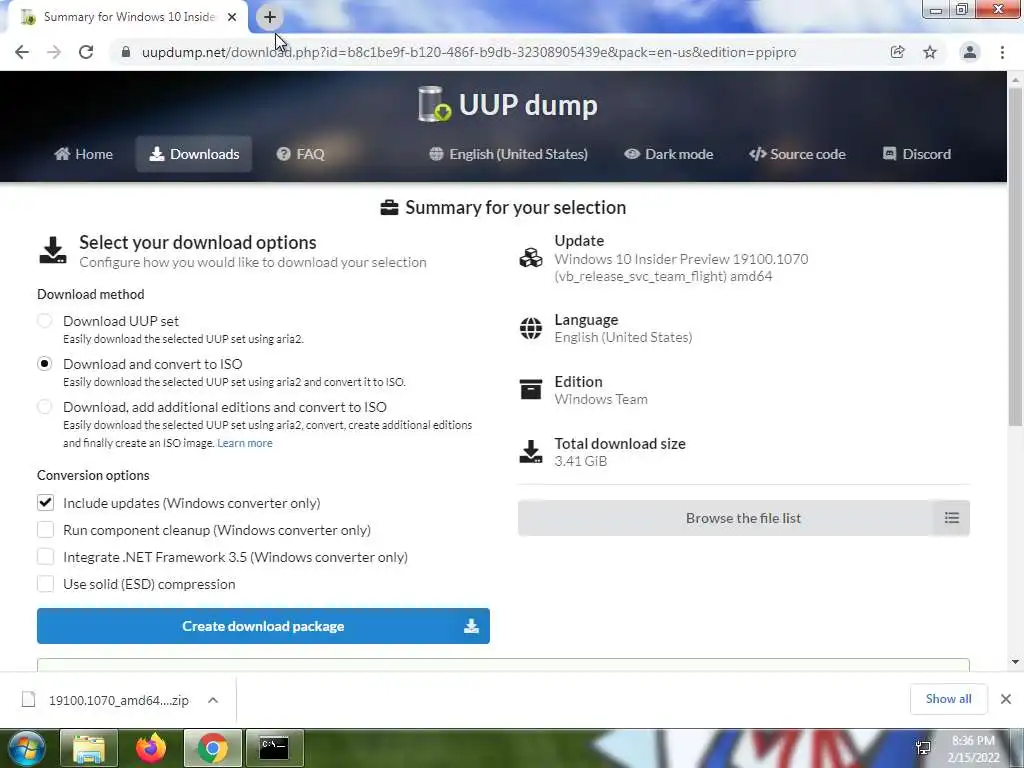This screenshot has height=768, width=1024.
Task: Select Download, add additional editions option
Action: pos(44,407)
